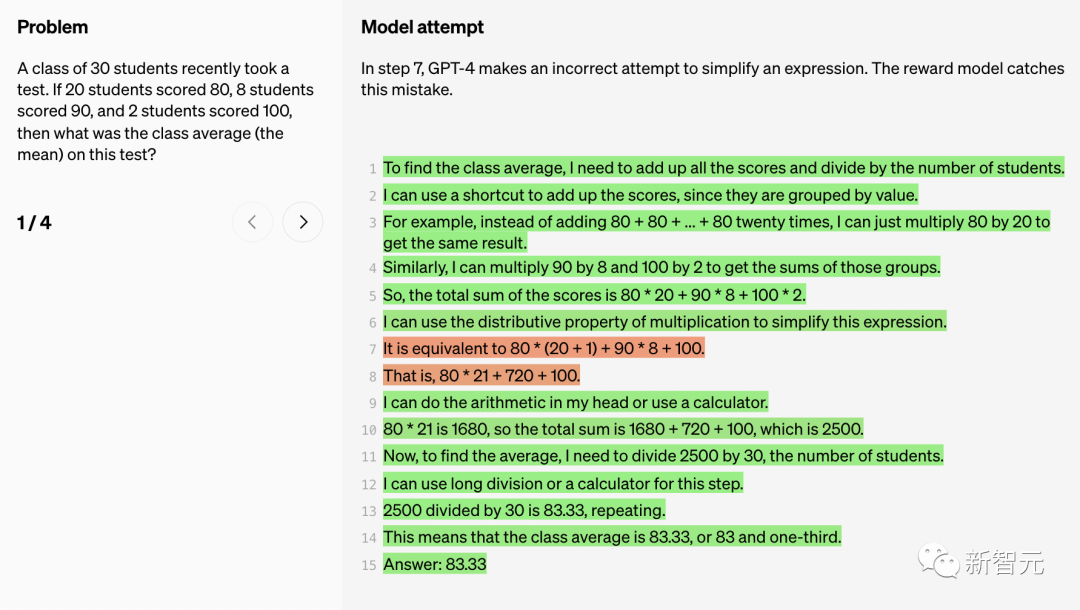Click the problem statement about 30 students

click(x=165, y=111)
